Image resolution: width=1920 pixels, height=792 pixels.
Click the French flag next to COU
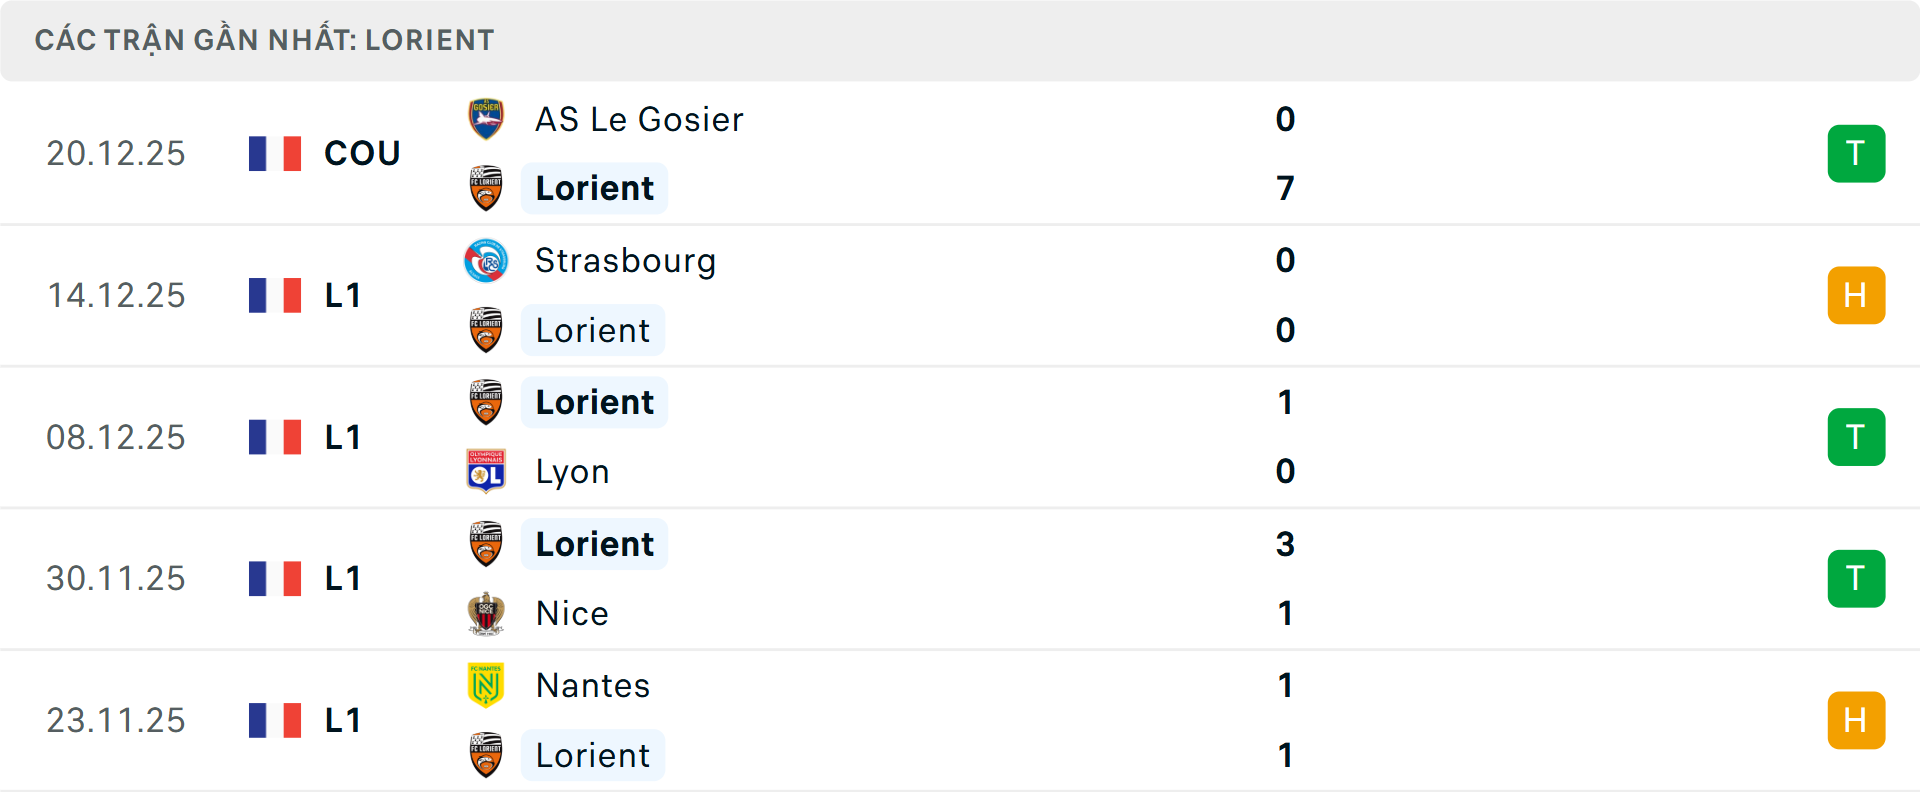coord(275,153)
